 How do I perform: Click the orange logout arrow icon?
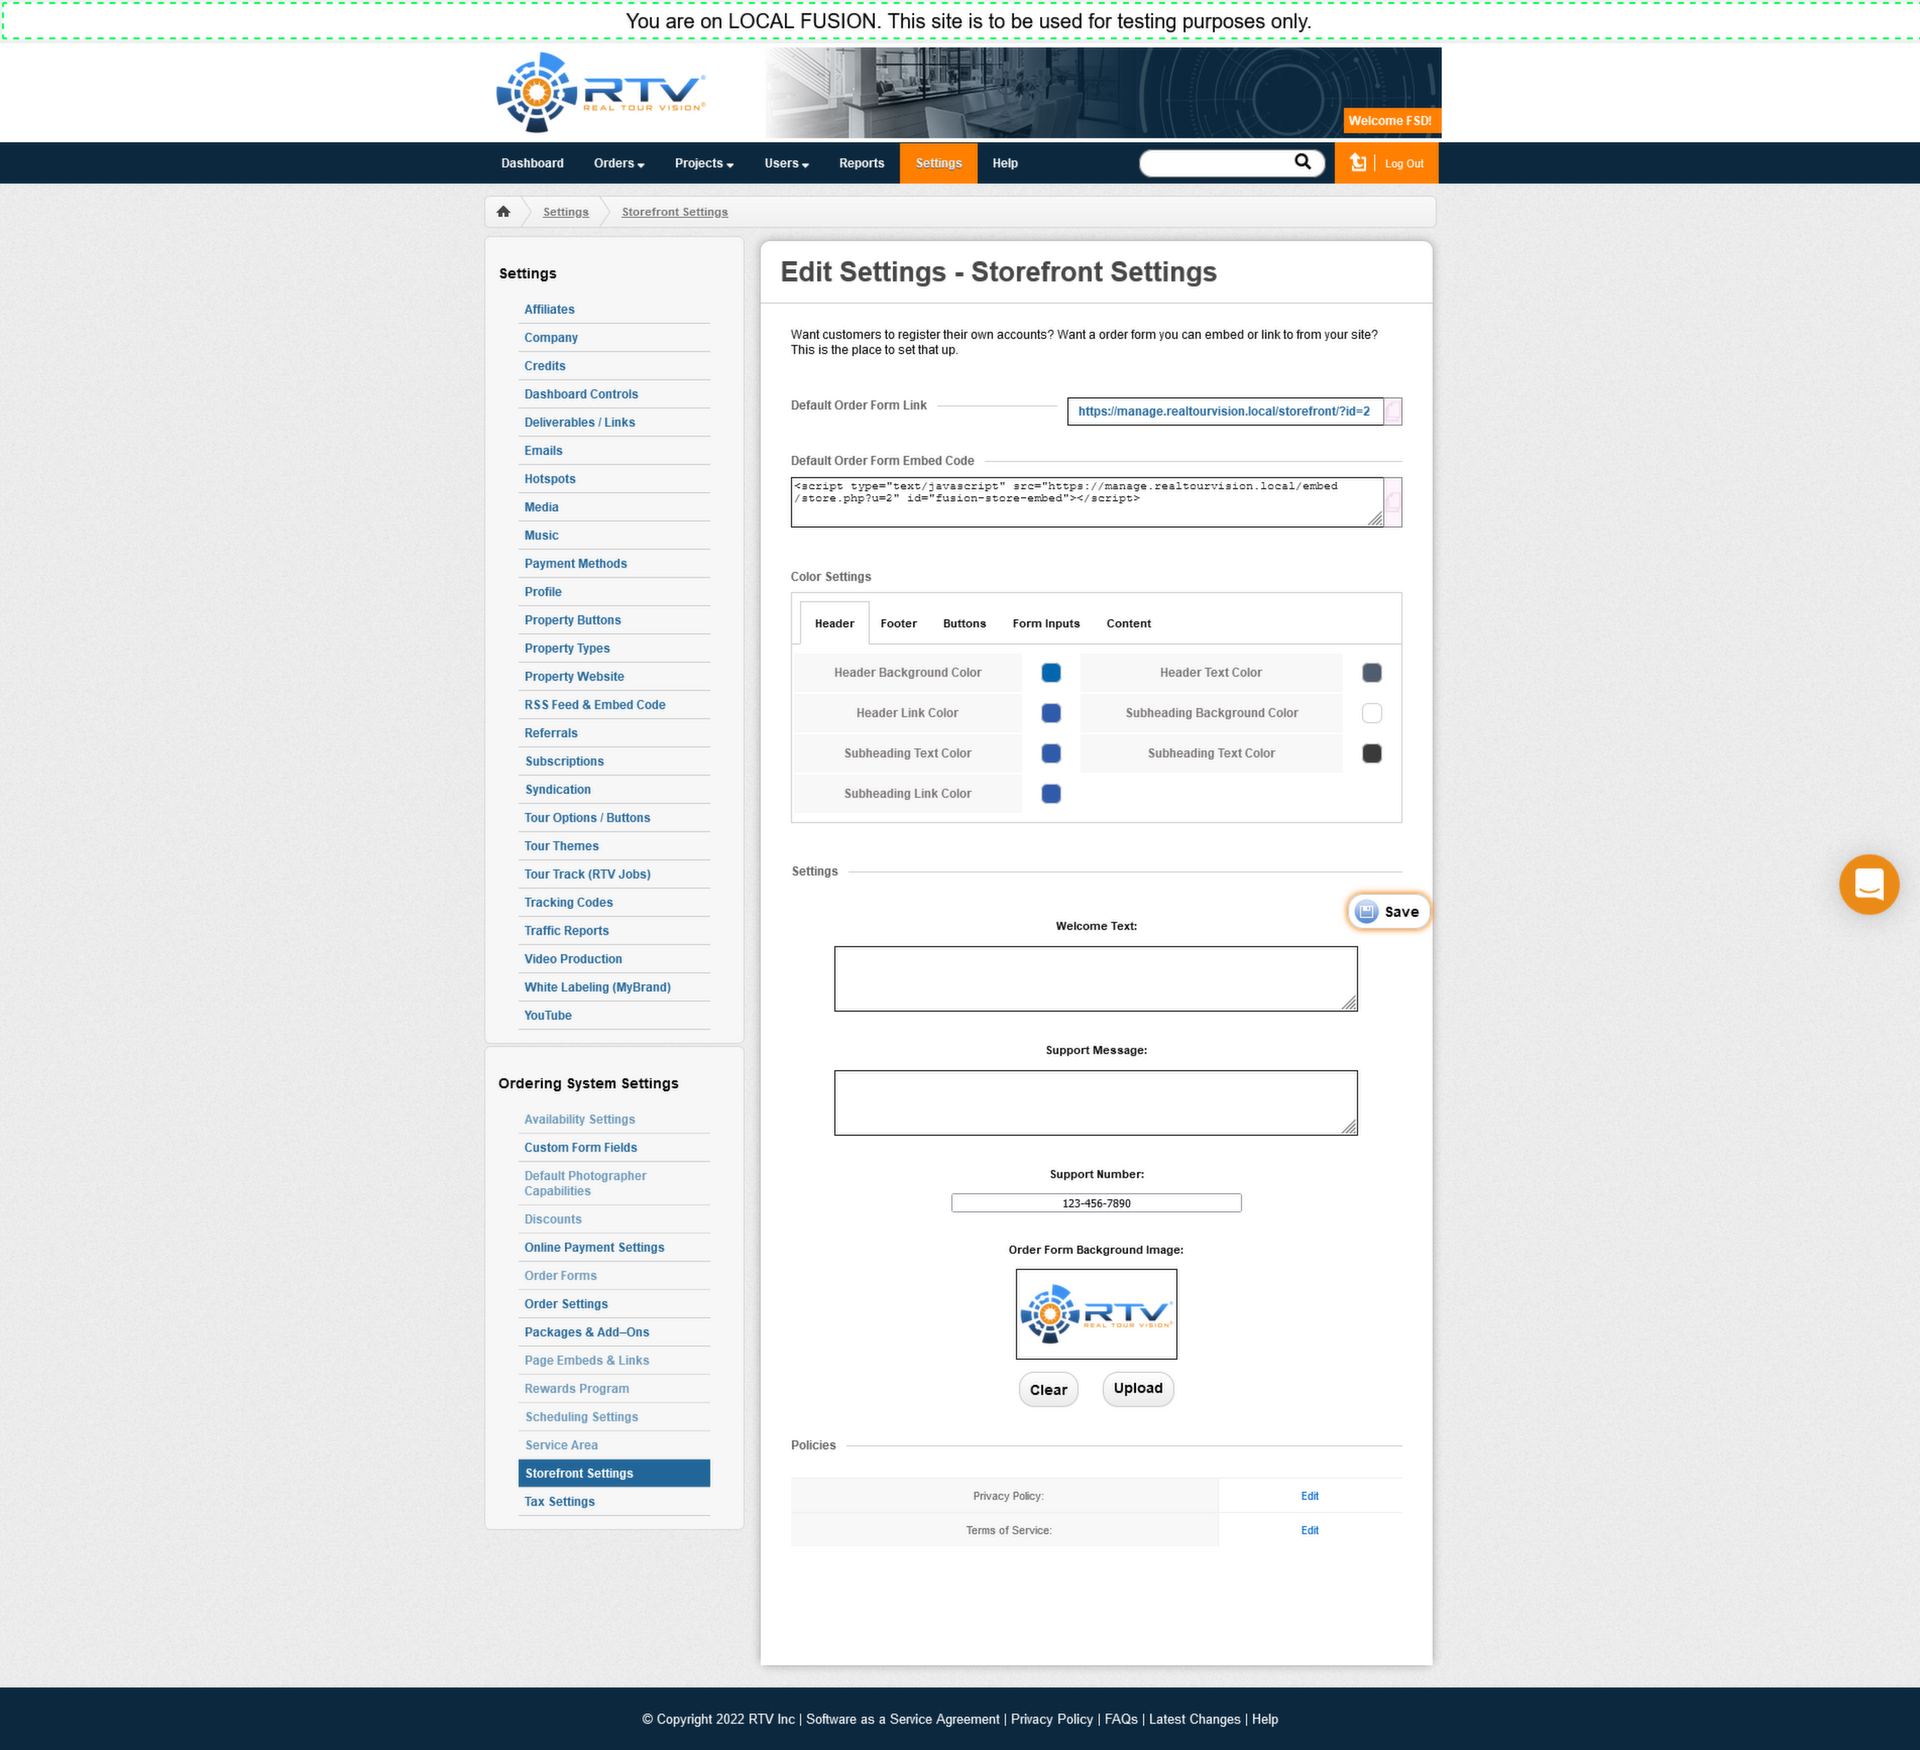click(1358, 163)
